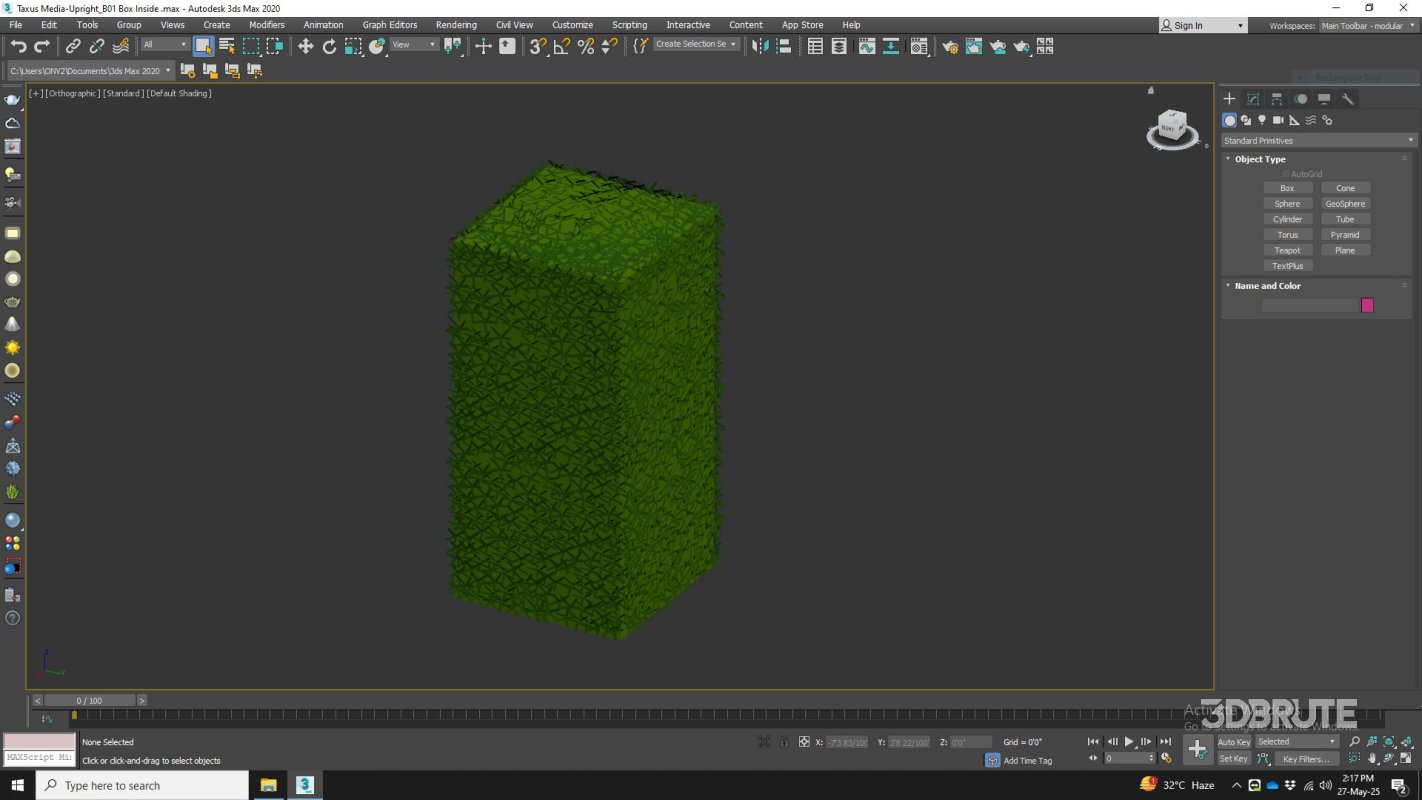Open the Modifiers menu
Viewport: 1422px width, 800px height.
(266, 24)
